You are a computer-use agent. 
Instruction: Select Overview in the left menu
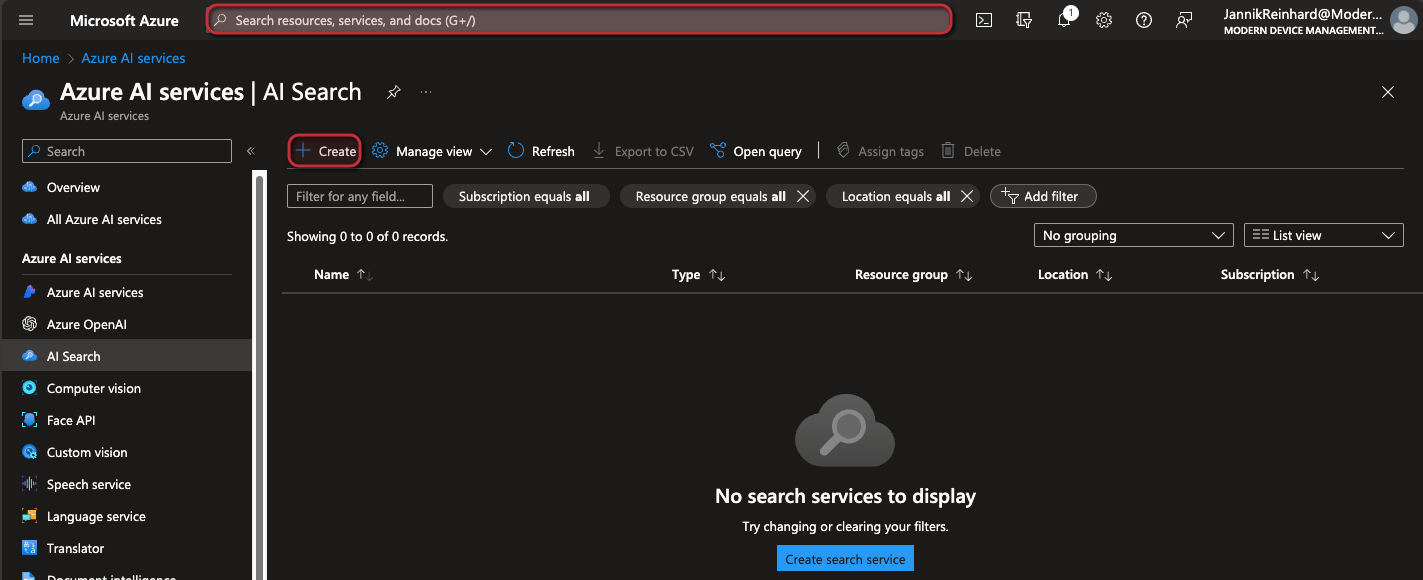coord(72,187)
